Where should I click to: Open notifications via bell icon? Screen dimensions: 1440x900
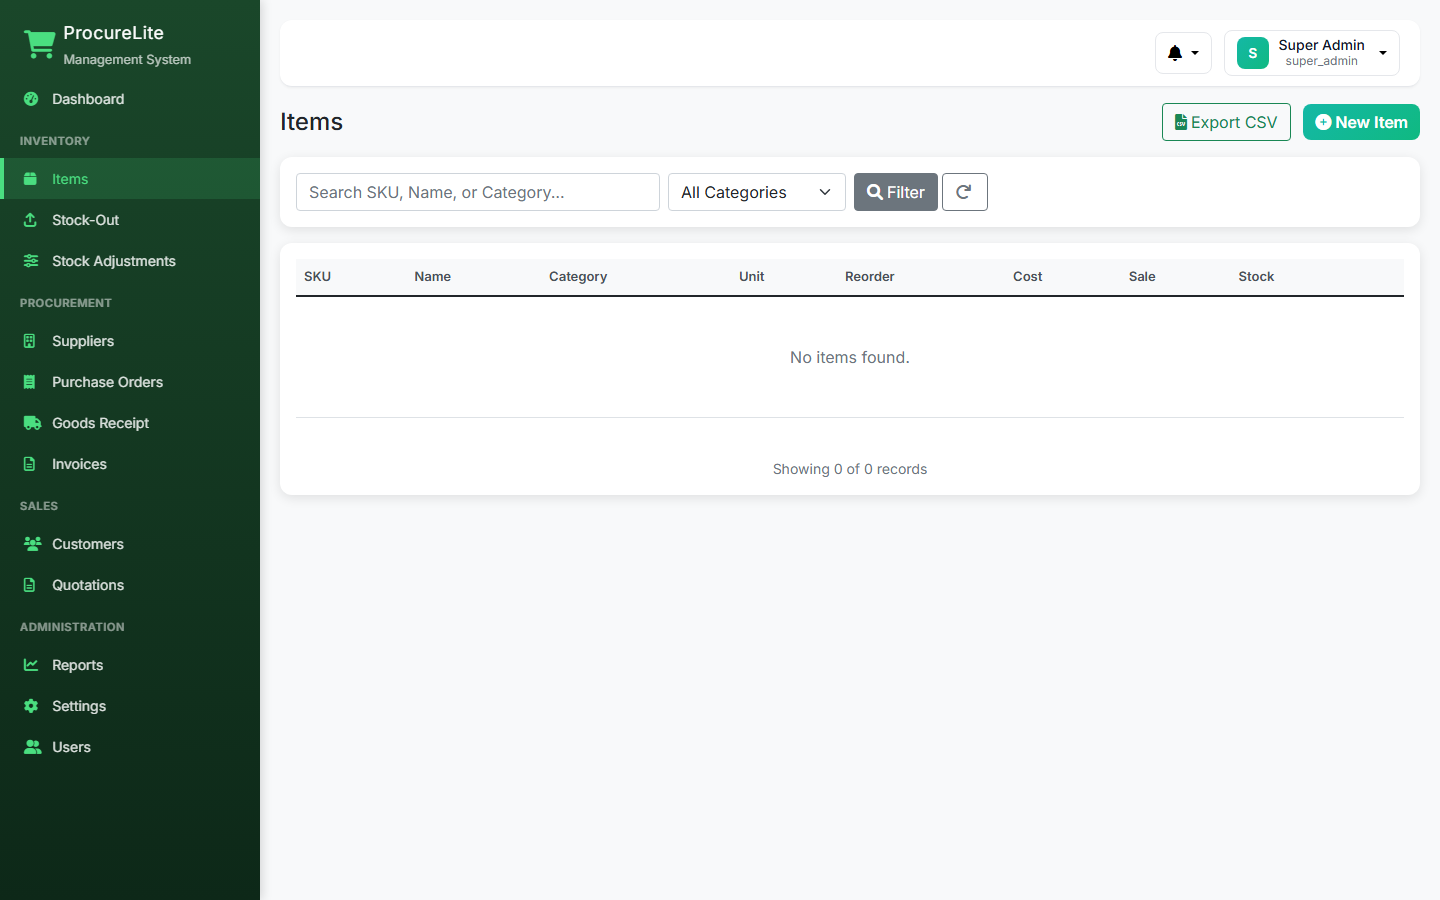pyautogui.click(x=1183, y=53)
